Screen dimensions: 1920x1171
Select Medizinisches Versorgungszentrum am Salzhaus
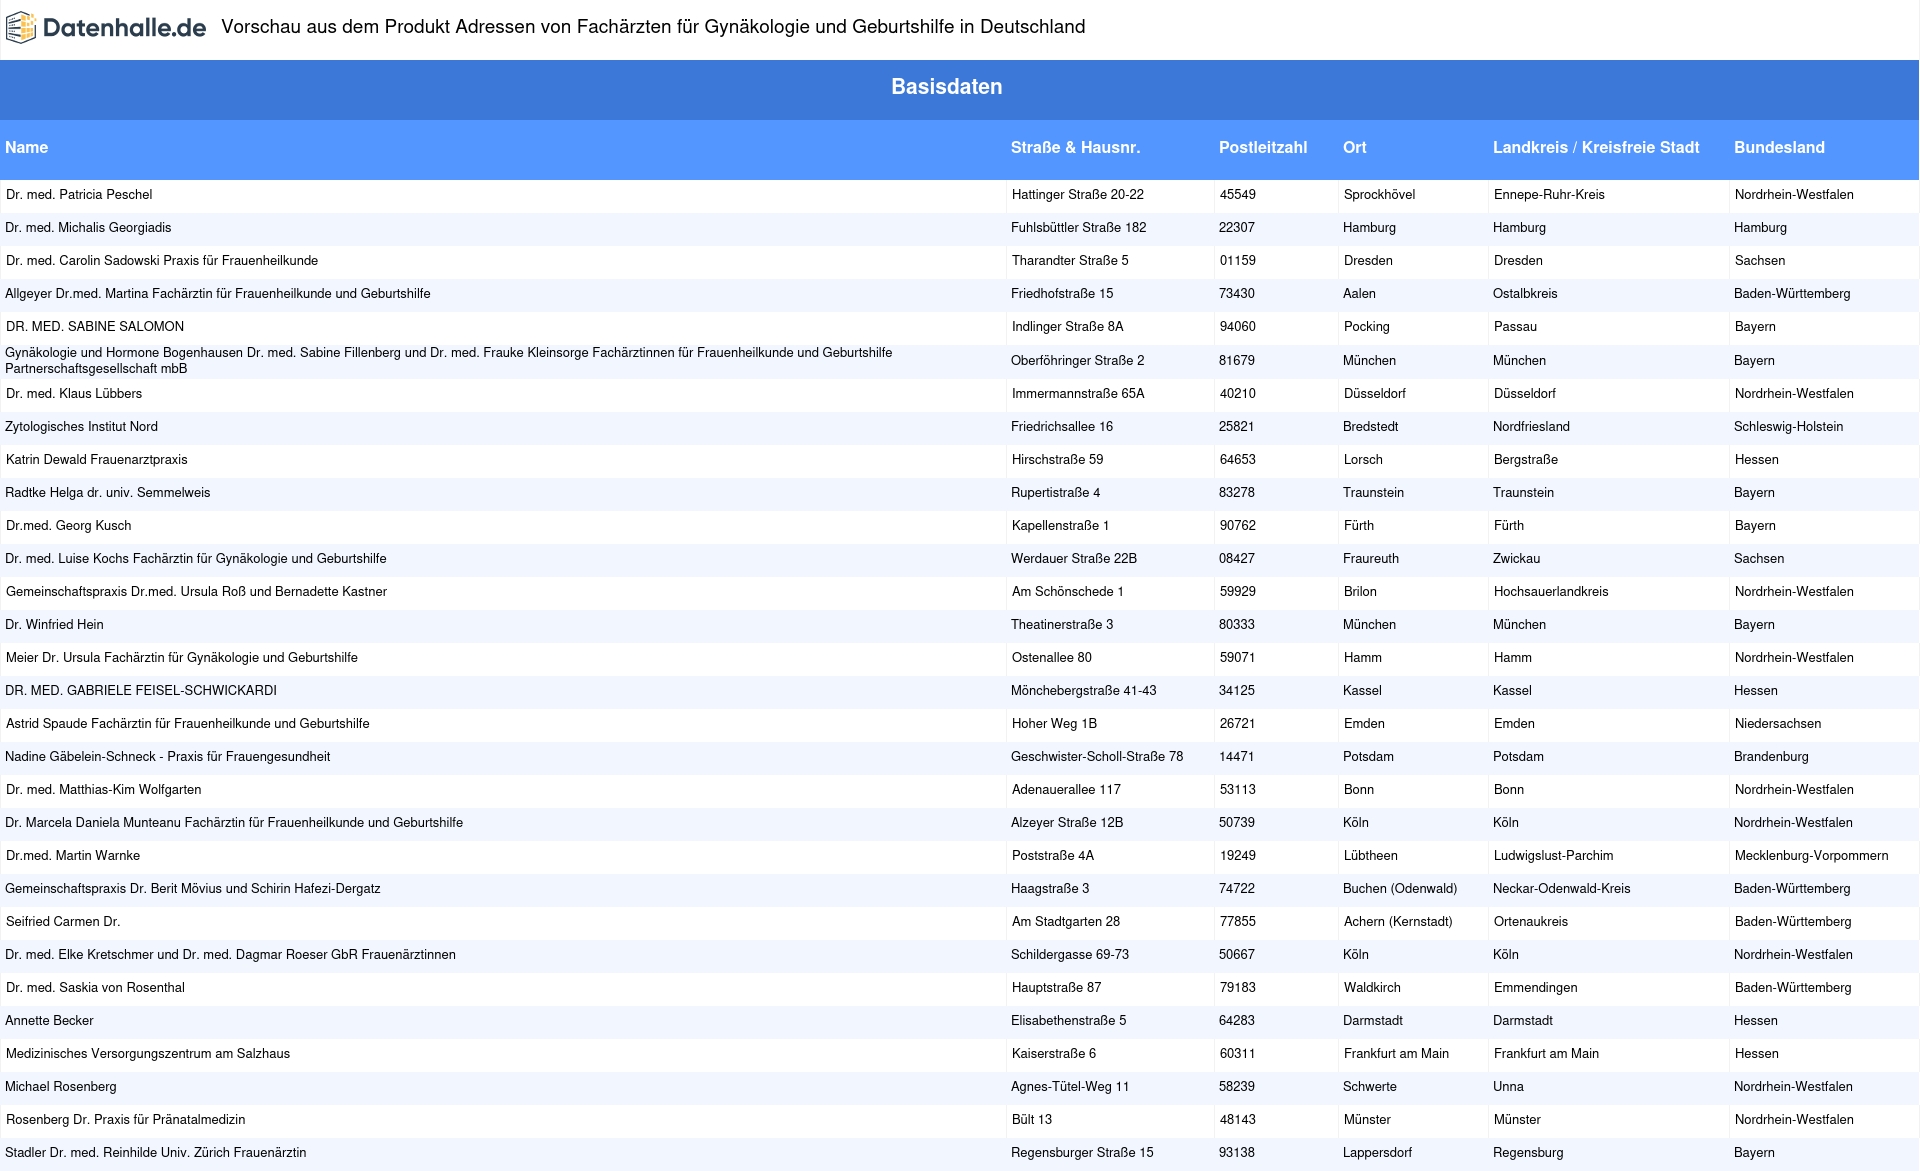(148, 1054)
